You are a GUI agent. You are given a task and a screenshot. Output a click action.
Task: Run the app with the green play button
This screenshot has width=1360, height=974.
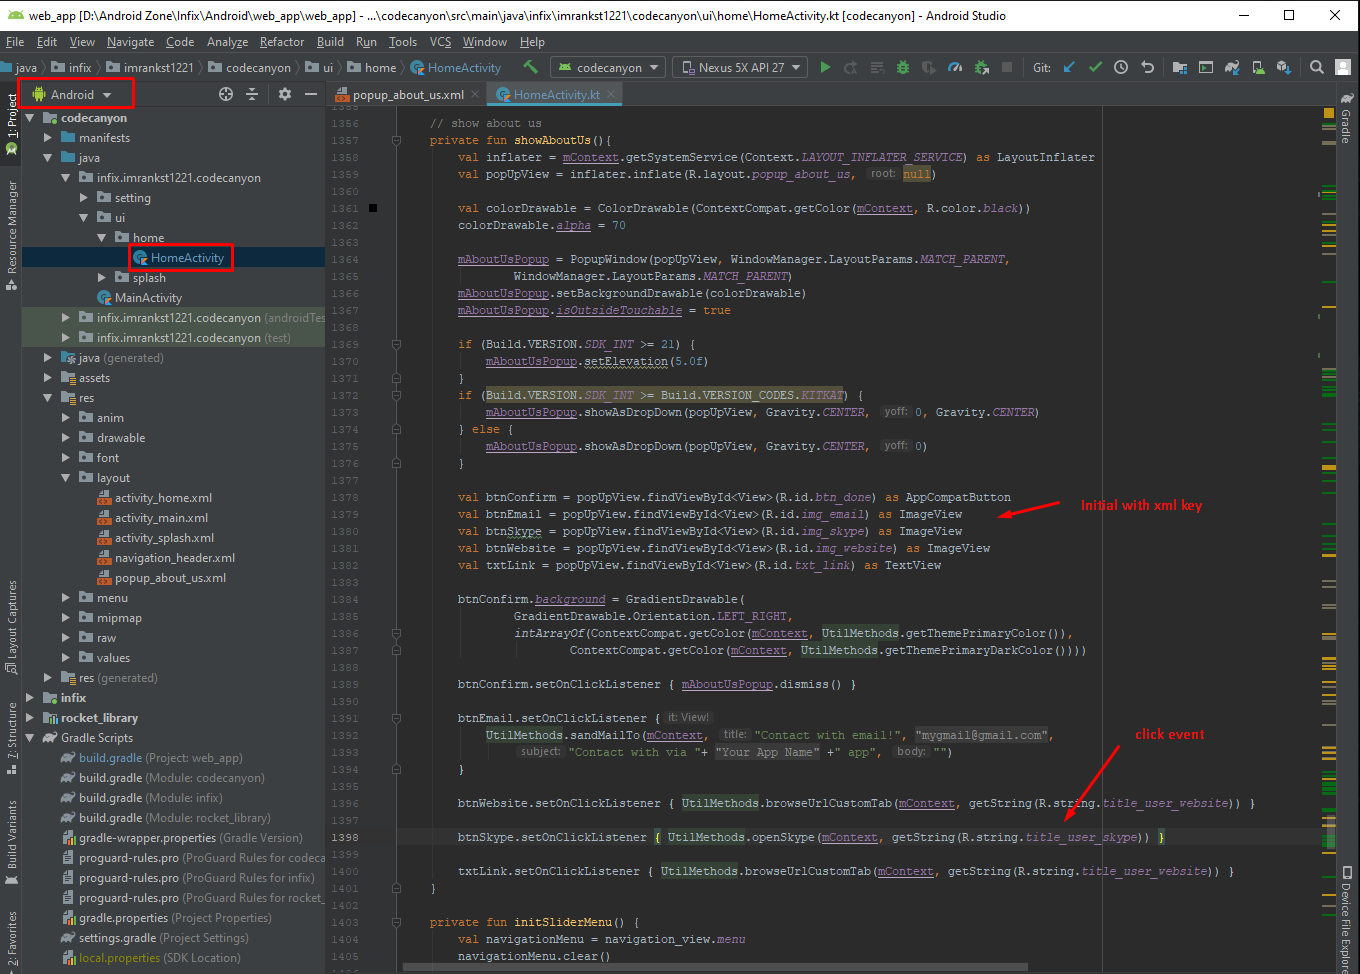click(825, 68)
